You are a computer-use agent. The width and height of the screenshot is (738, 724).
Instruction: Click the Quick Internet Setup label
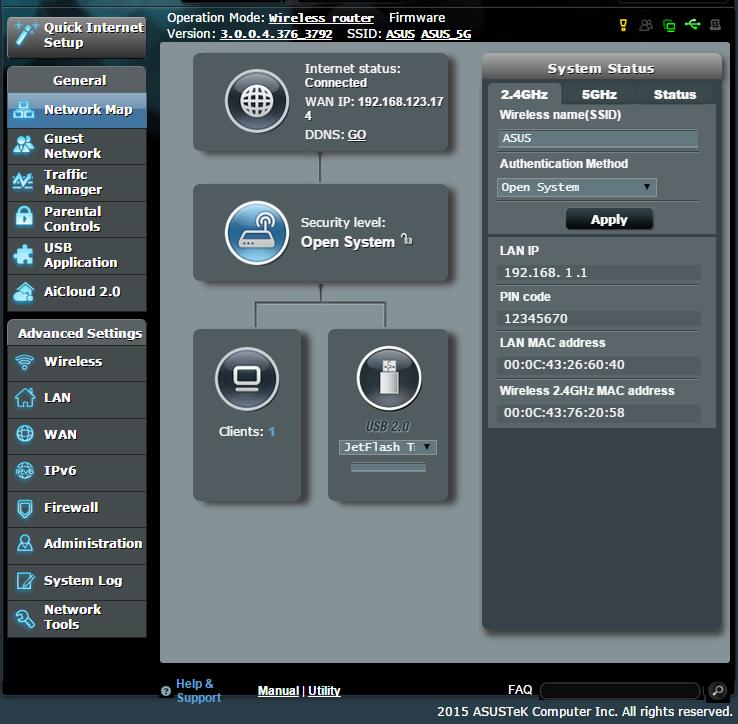(94, 35)
